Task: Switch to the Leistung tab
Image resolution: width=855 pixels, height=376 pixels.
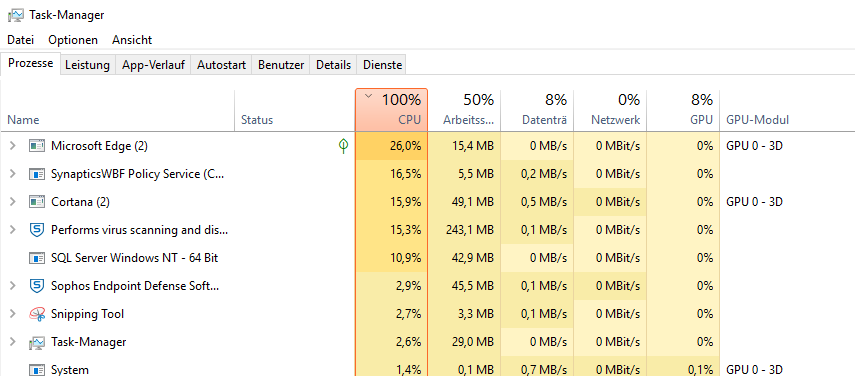Action: pyautogui.click(x=87, y=65)
